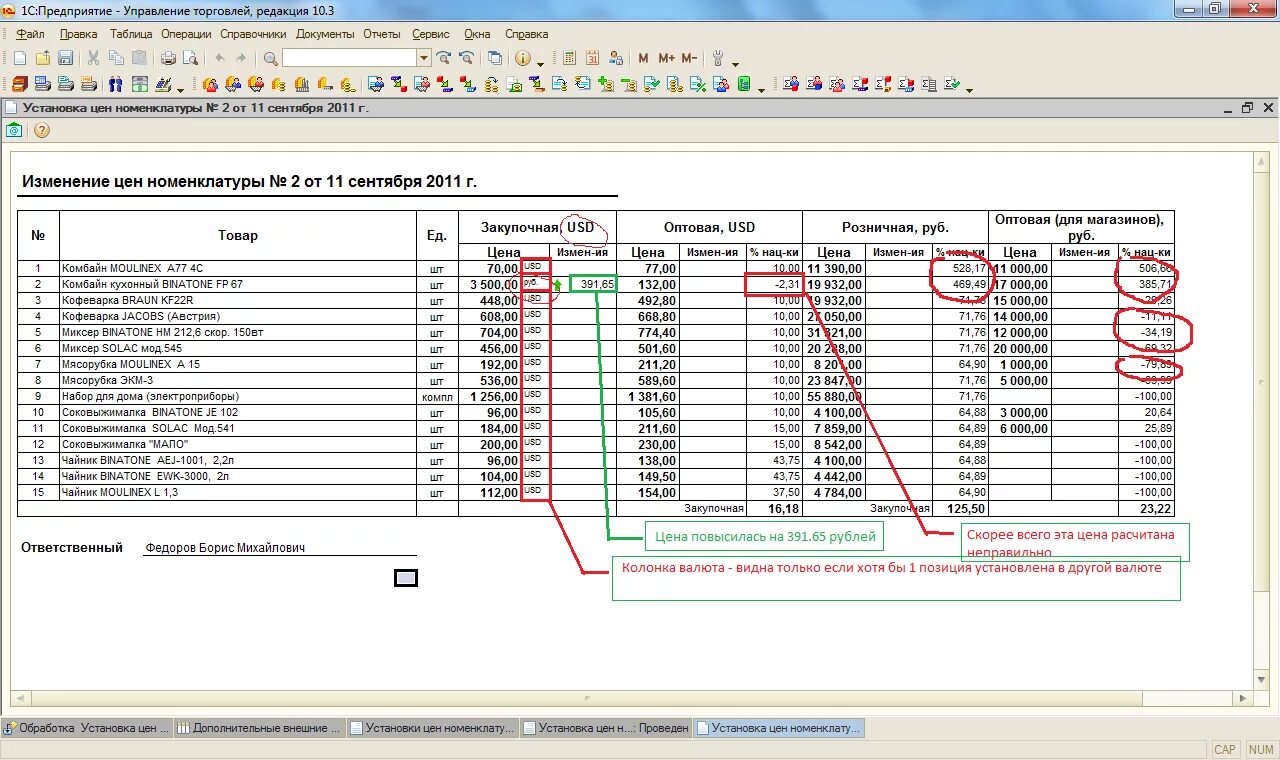Open the calendar icon
1280x760 pixels.
click(593, 58)
